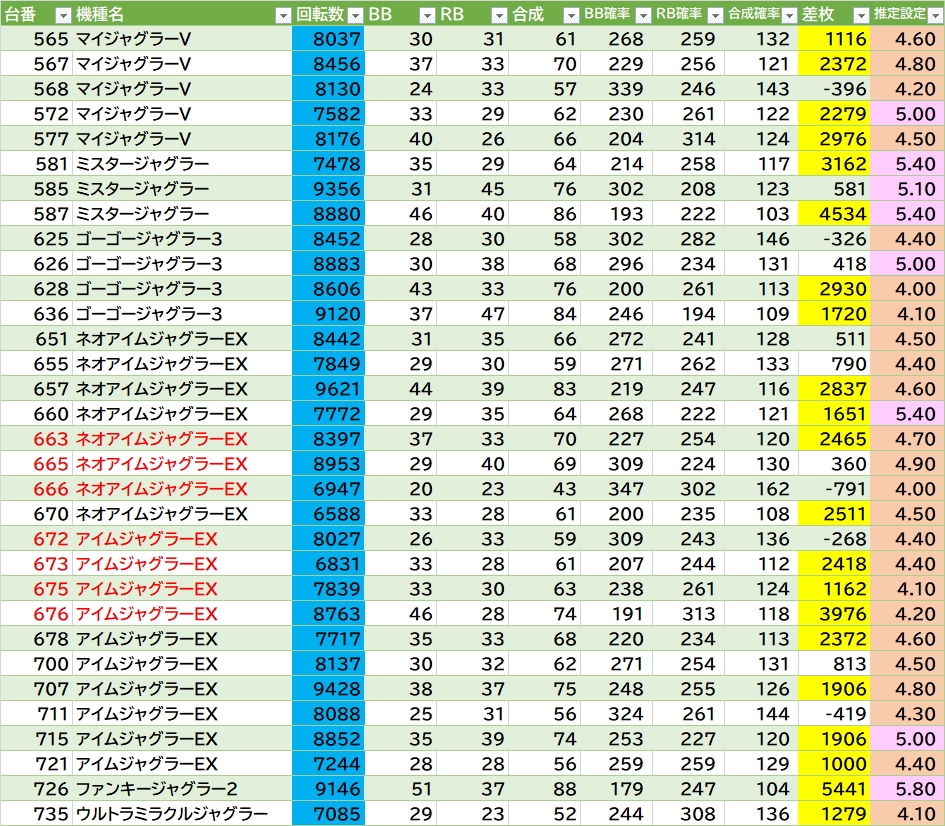The height and width of the screenshot is (826, 945).
Task: Click the pink 推定設定 cell showing 5.80
Action: (906, 789)
